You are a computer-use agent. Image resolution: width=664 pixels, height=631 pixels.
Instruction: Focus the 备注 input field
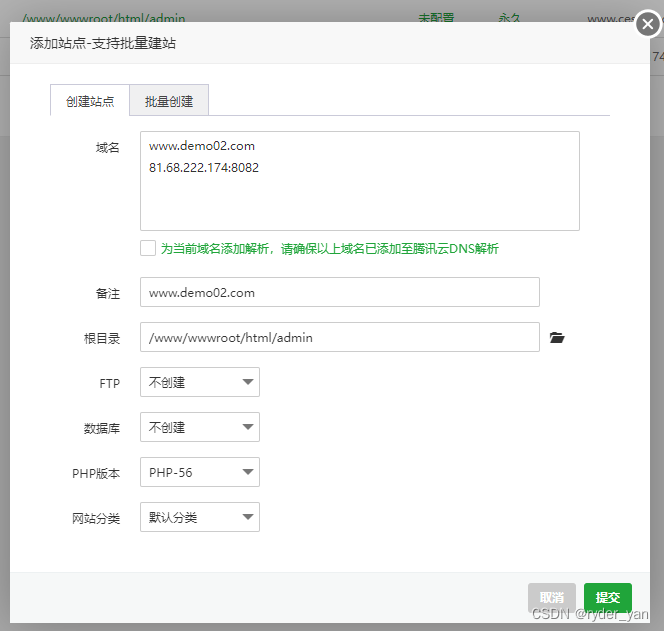340,292
